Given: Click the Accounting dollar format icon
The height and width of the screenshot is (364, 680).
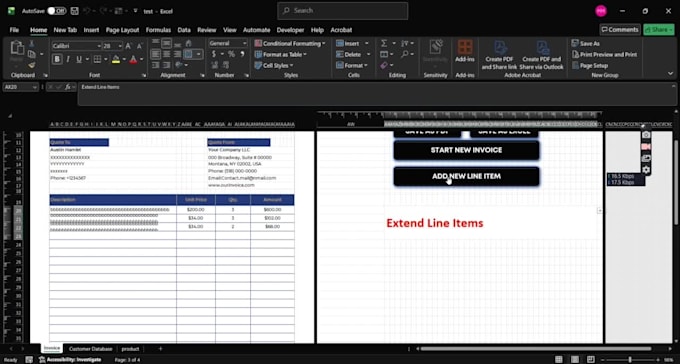Looking at the screenshot, I should click(x=214, y=54).
